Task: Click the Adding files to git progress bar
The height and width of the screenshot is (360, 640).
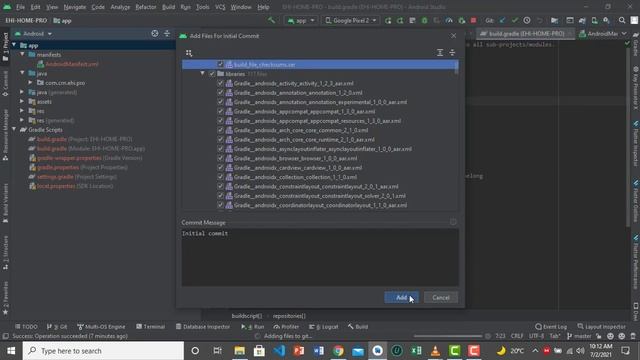Action: click(x=448, y=336)
